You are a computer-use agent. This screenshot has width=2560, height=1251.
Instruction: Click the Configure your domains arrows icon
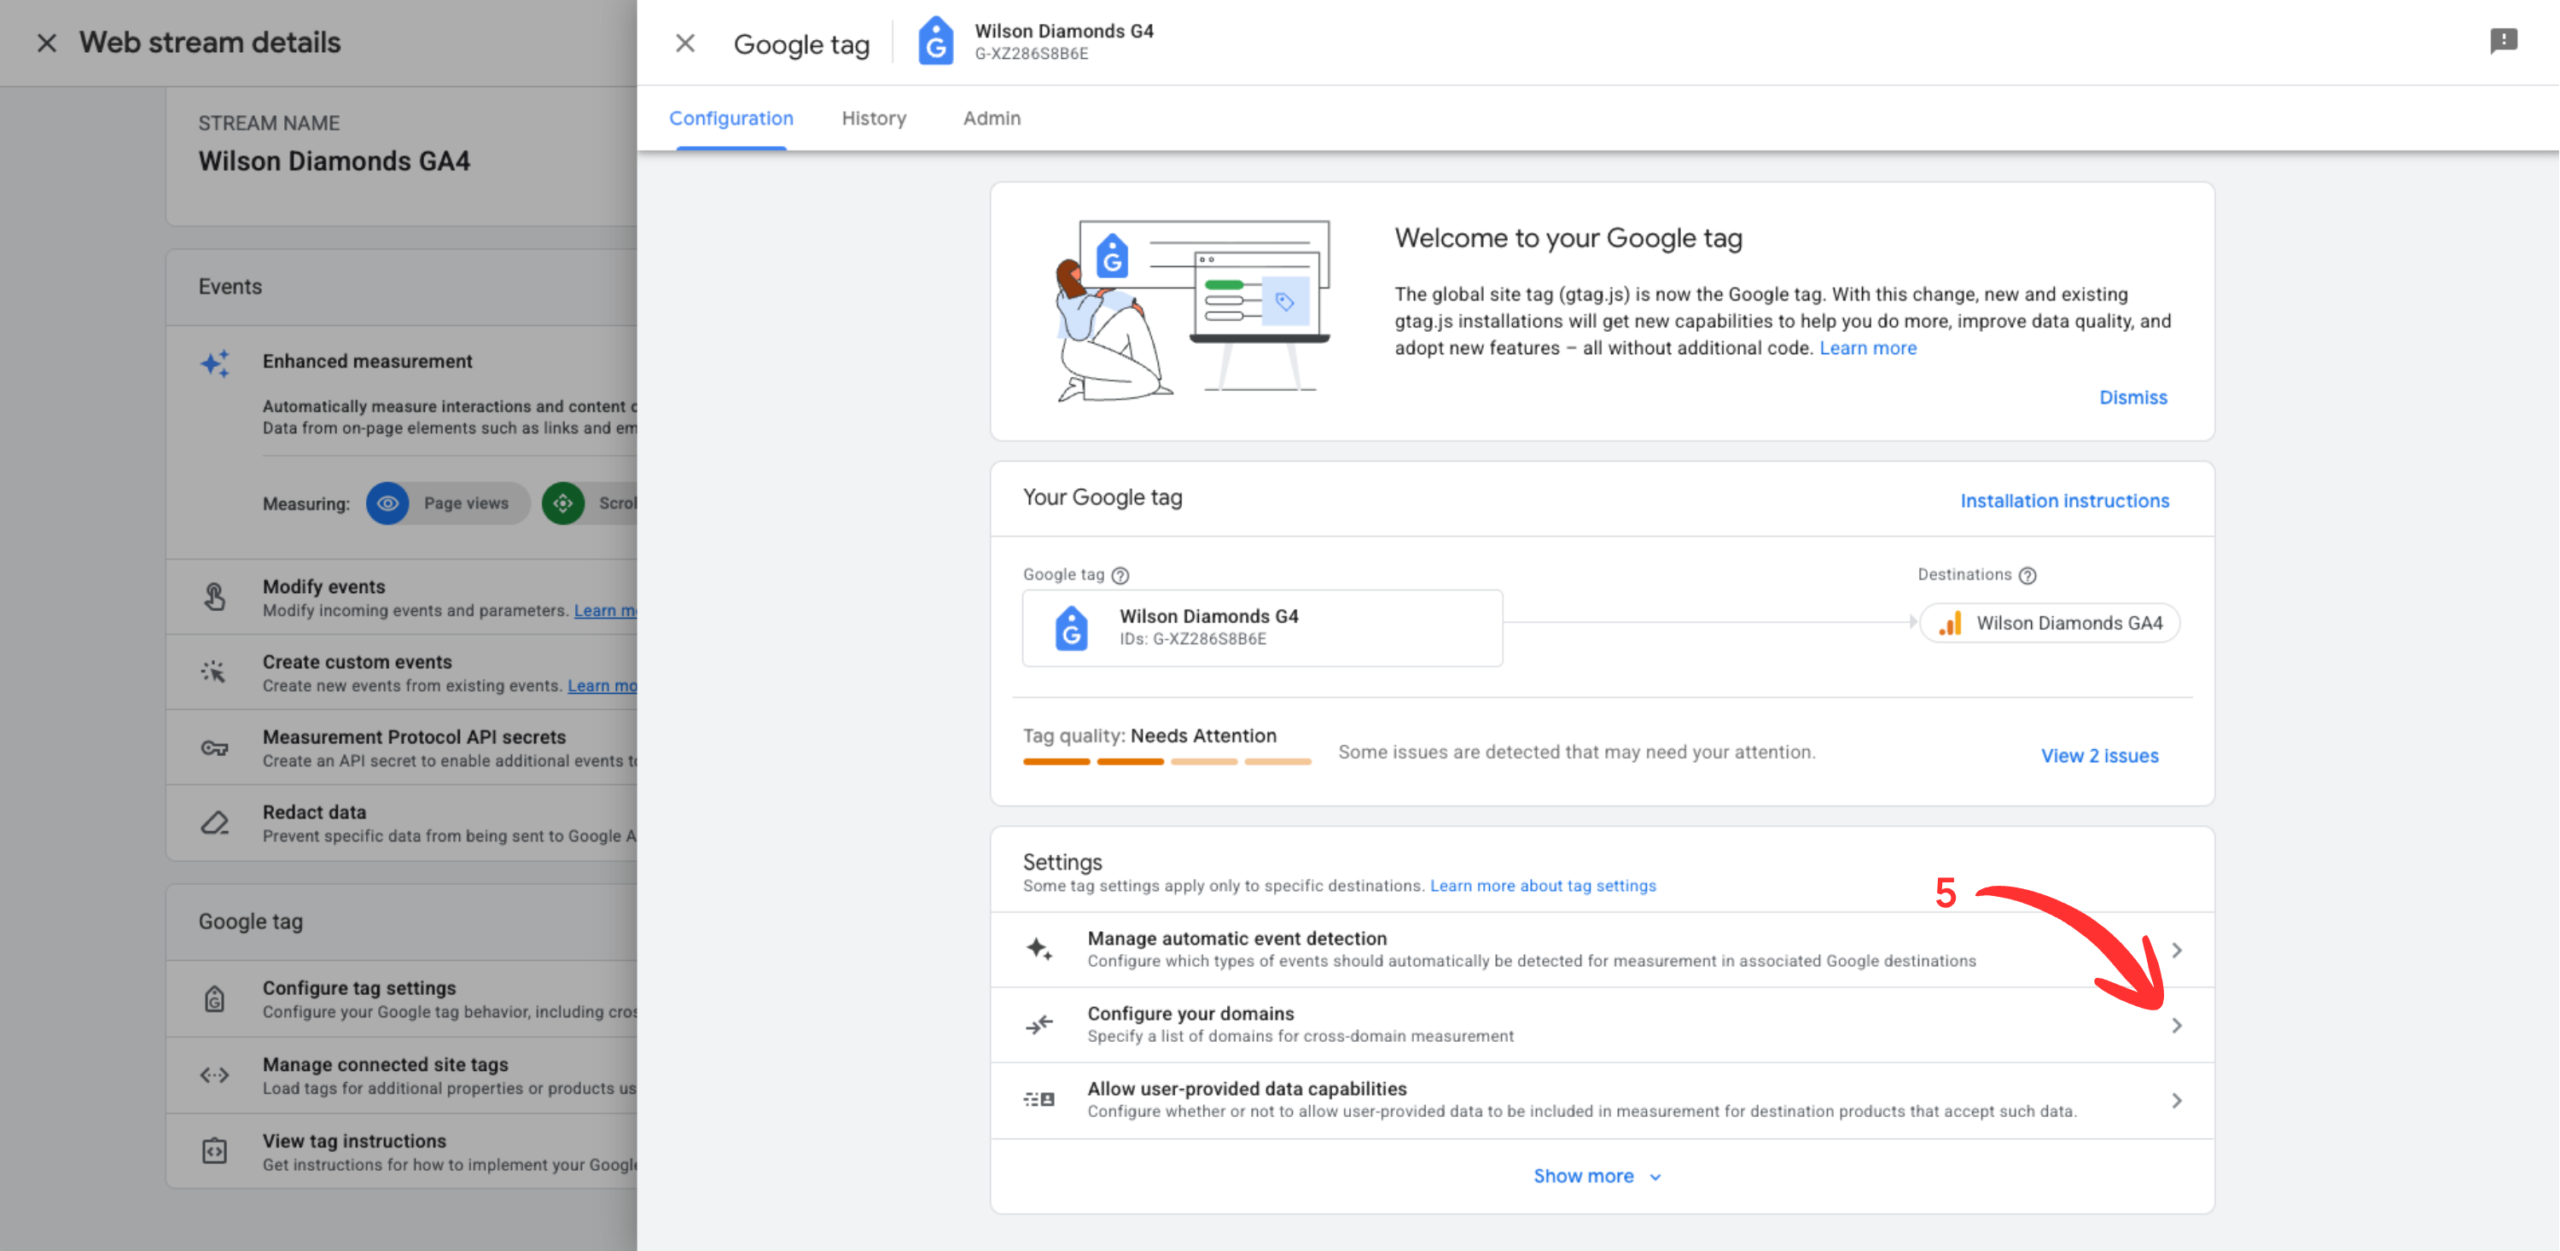pos(1039,1024)
